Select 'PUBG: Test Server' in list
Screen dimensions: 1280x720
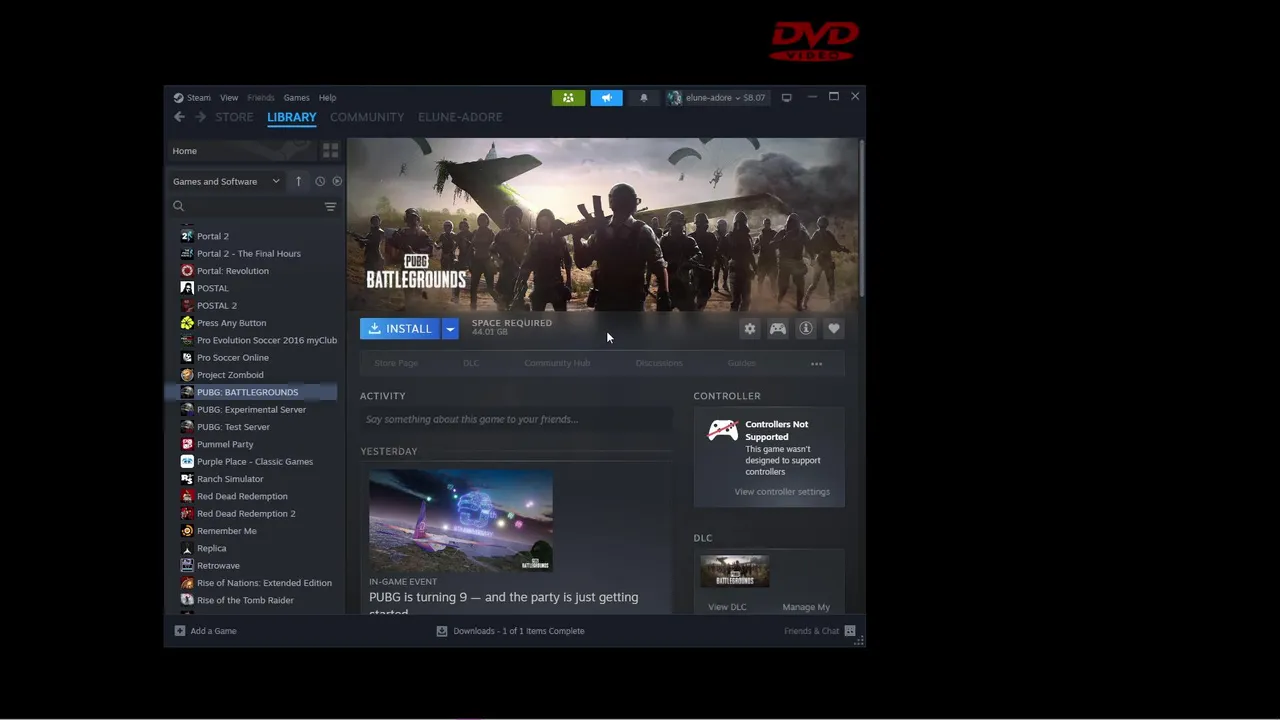coord(233,427)
